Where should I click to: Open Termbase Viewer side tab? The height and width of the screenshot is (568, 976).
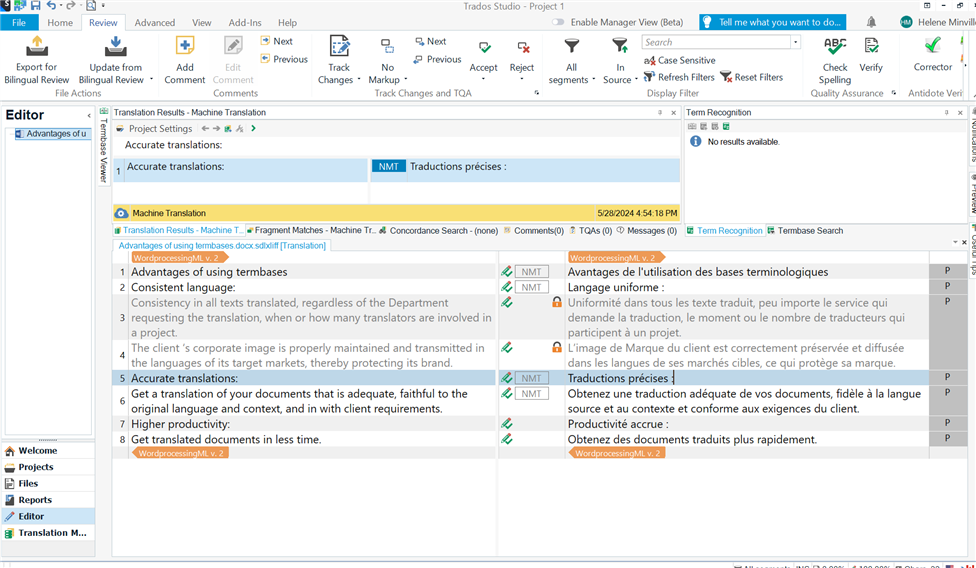(x=103, y=146)
